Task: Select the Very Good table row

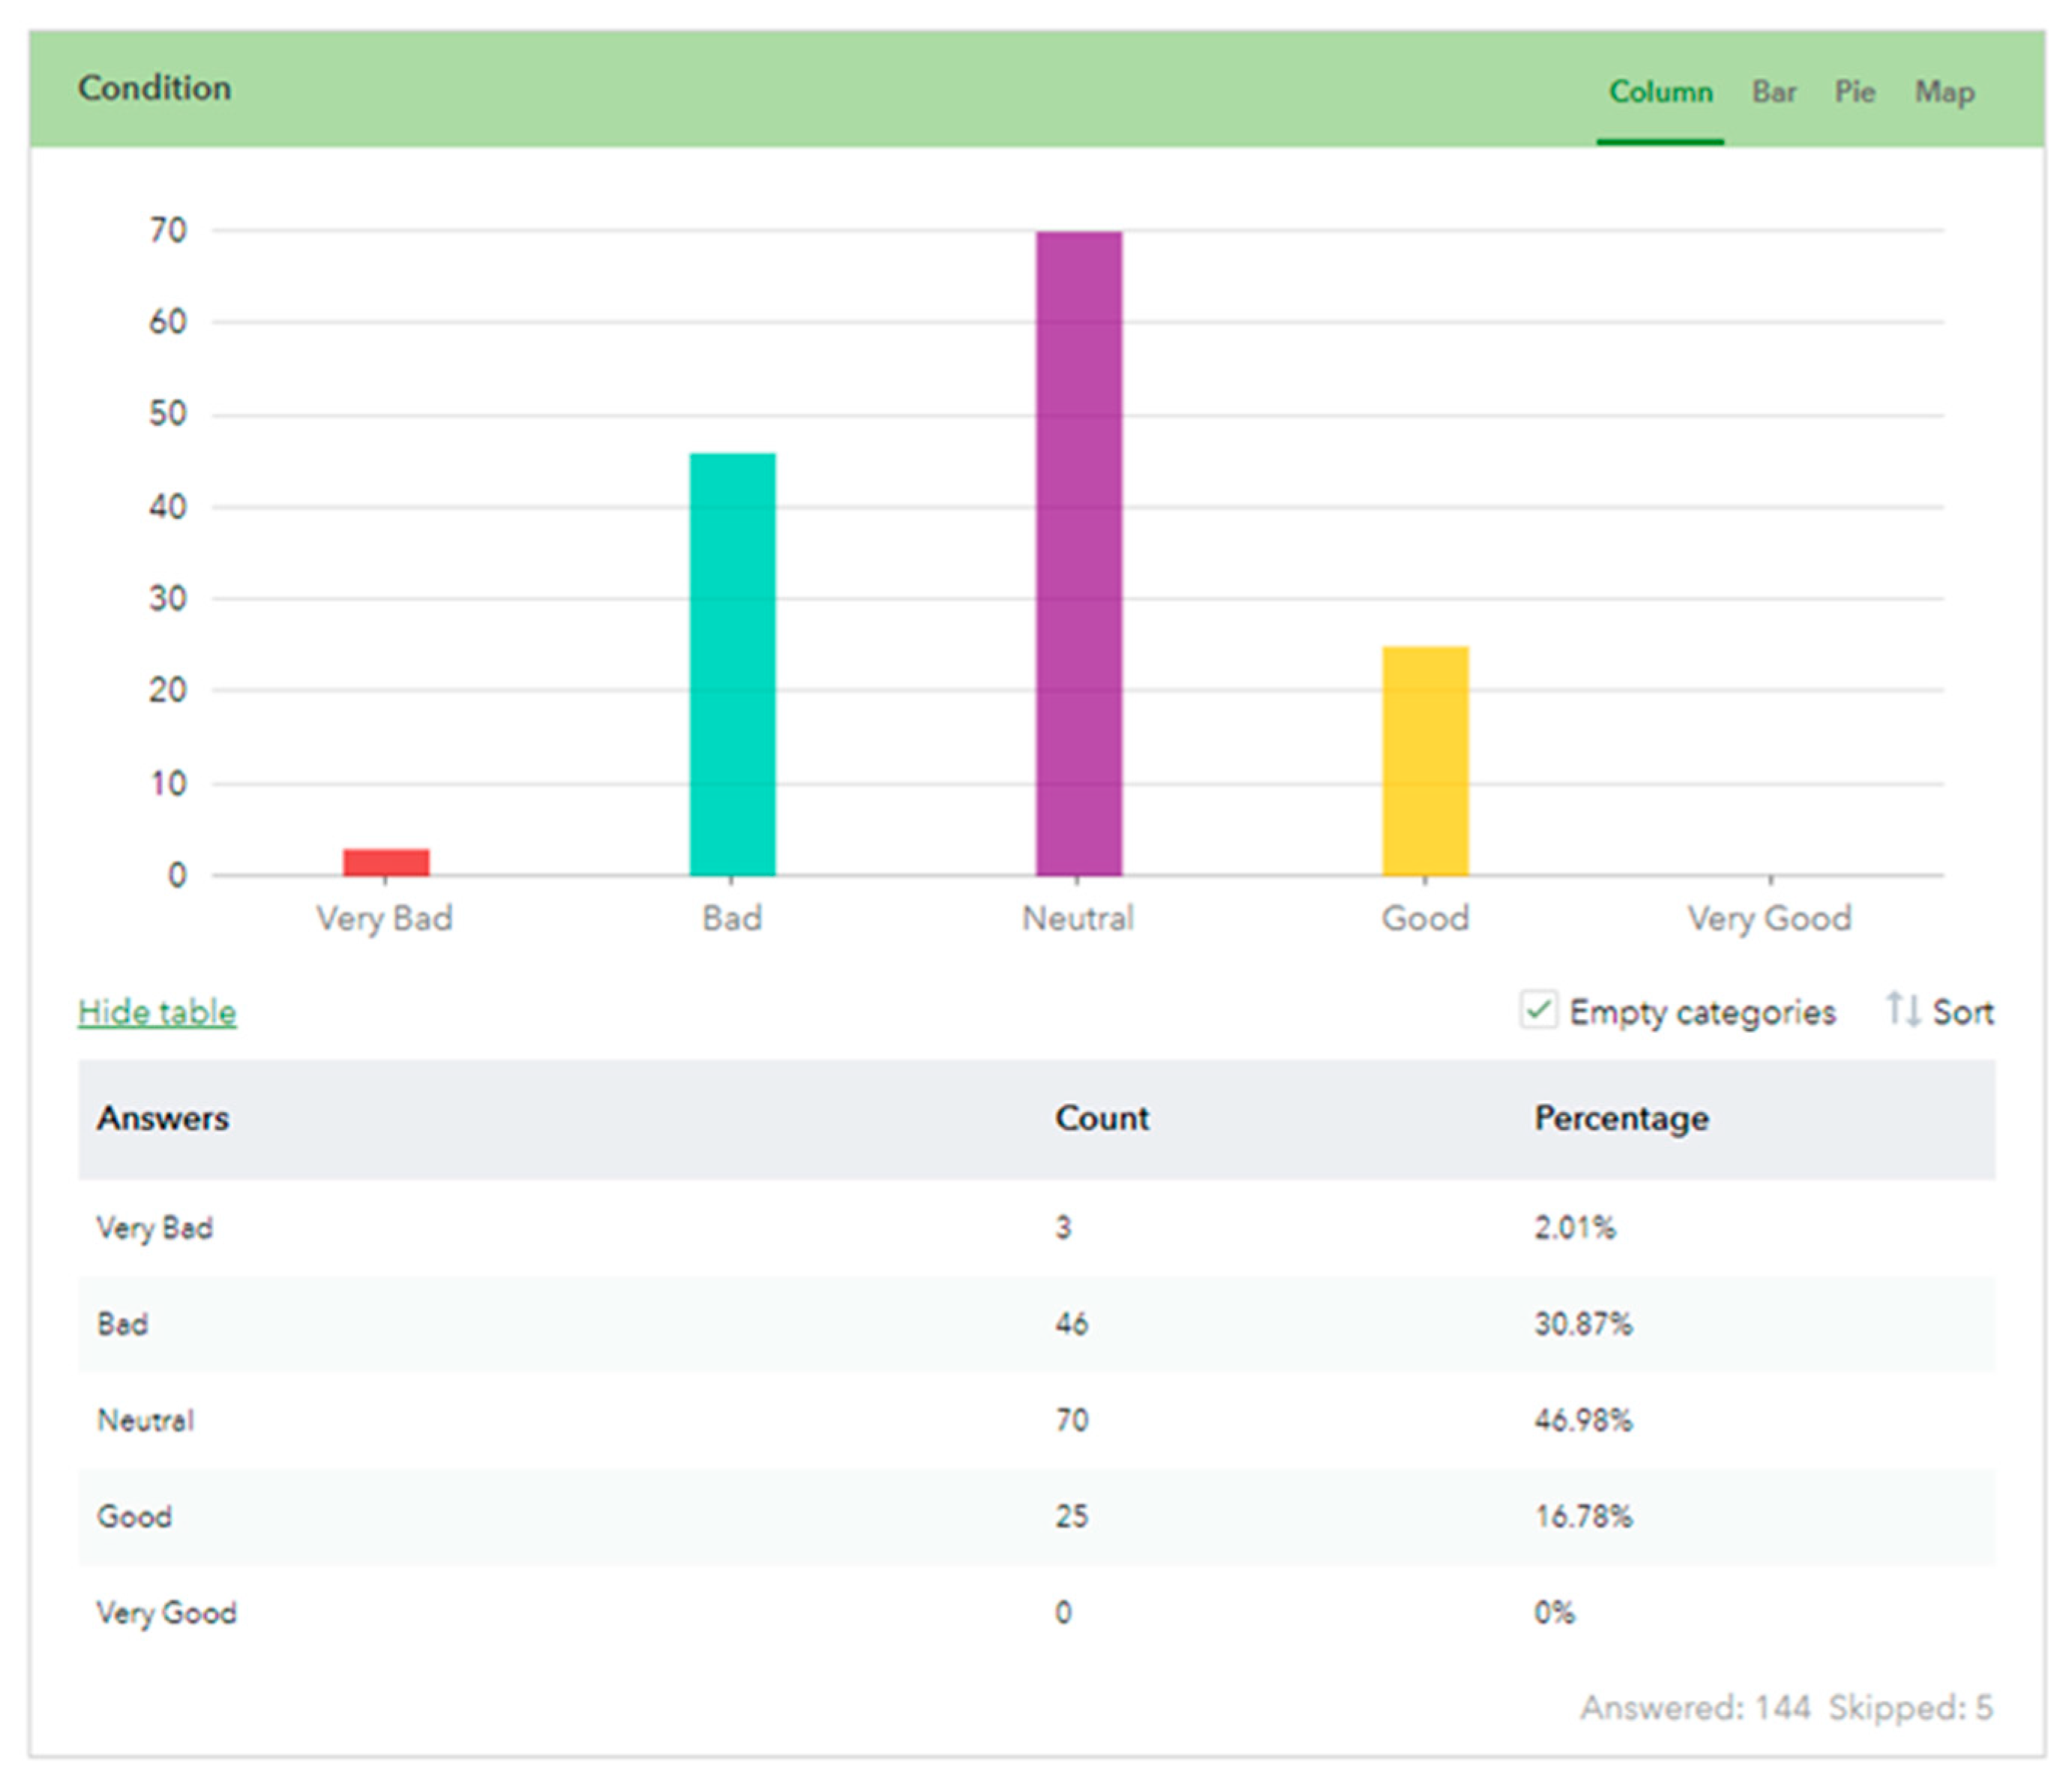Action: pyautogui.click(x=166, y=1612)
